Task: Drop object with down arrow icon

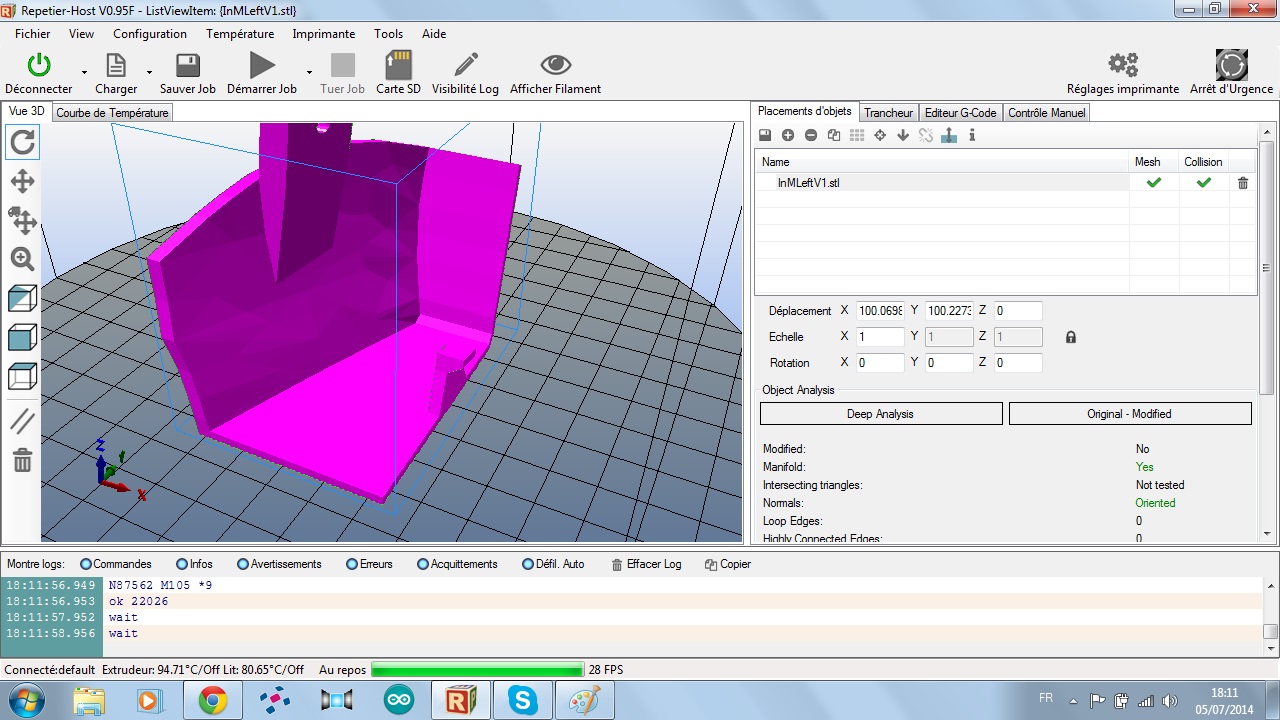Action: (x=903, y=135)
